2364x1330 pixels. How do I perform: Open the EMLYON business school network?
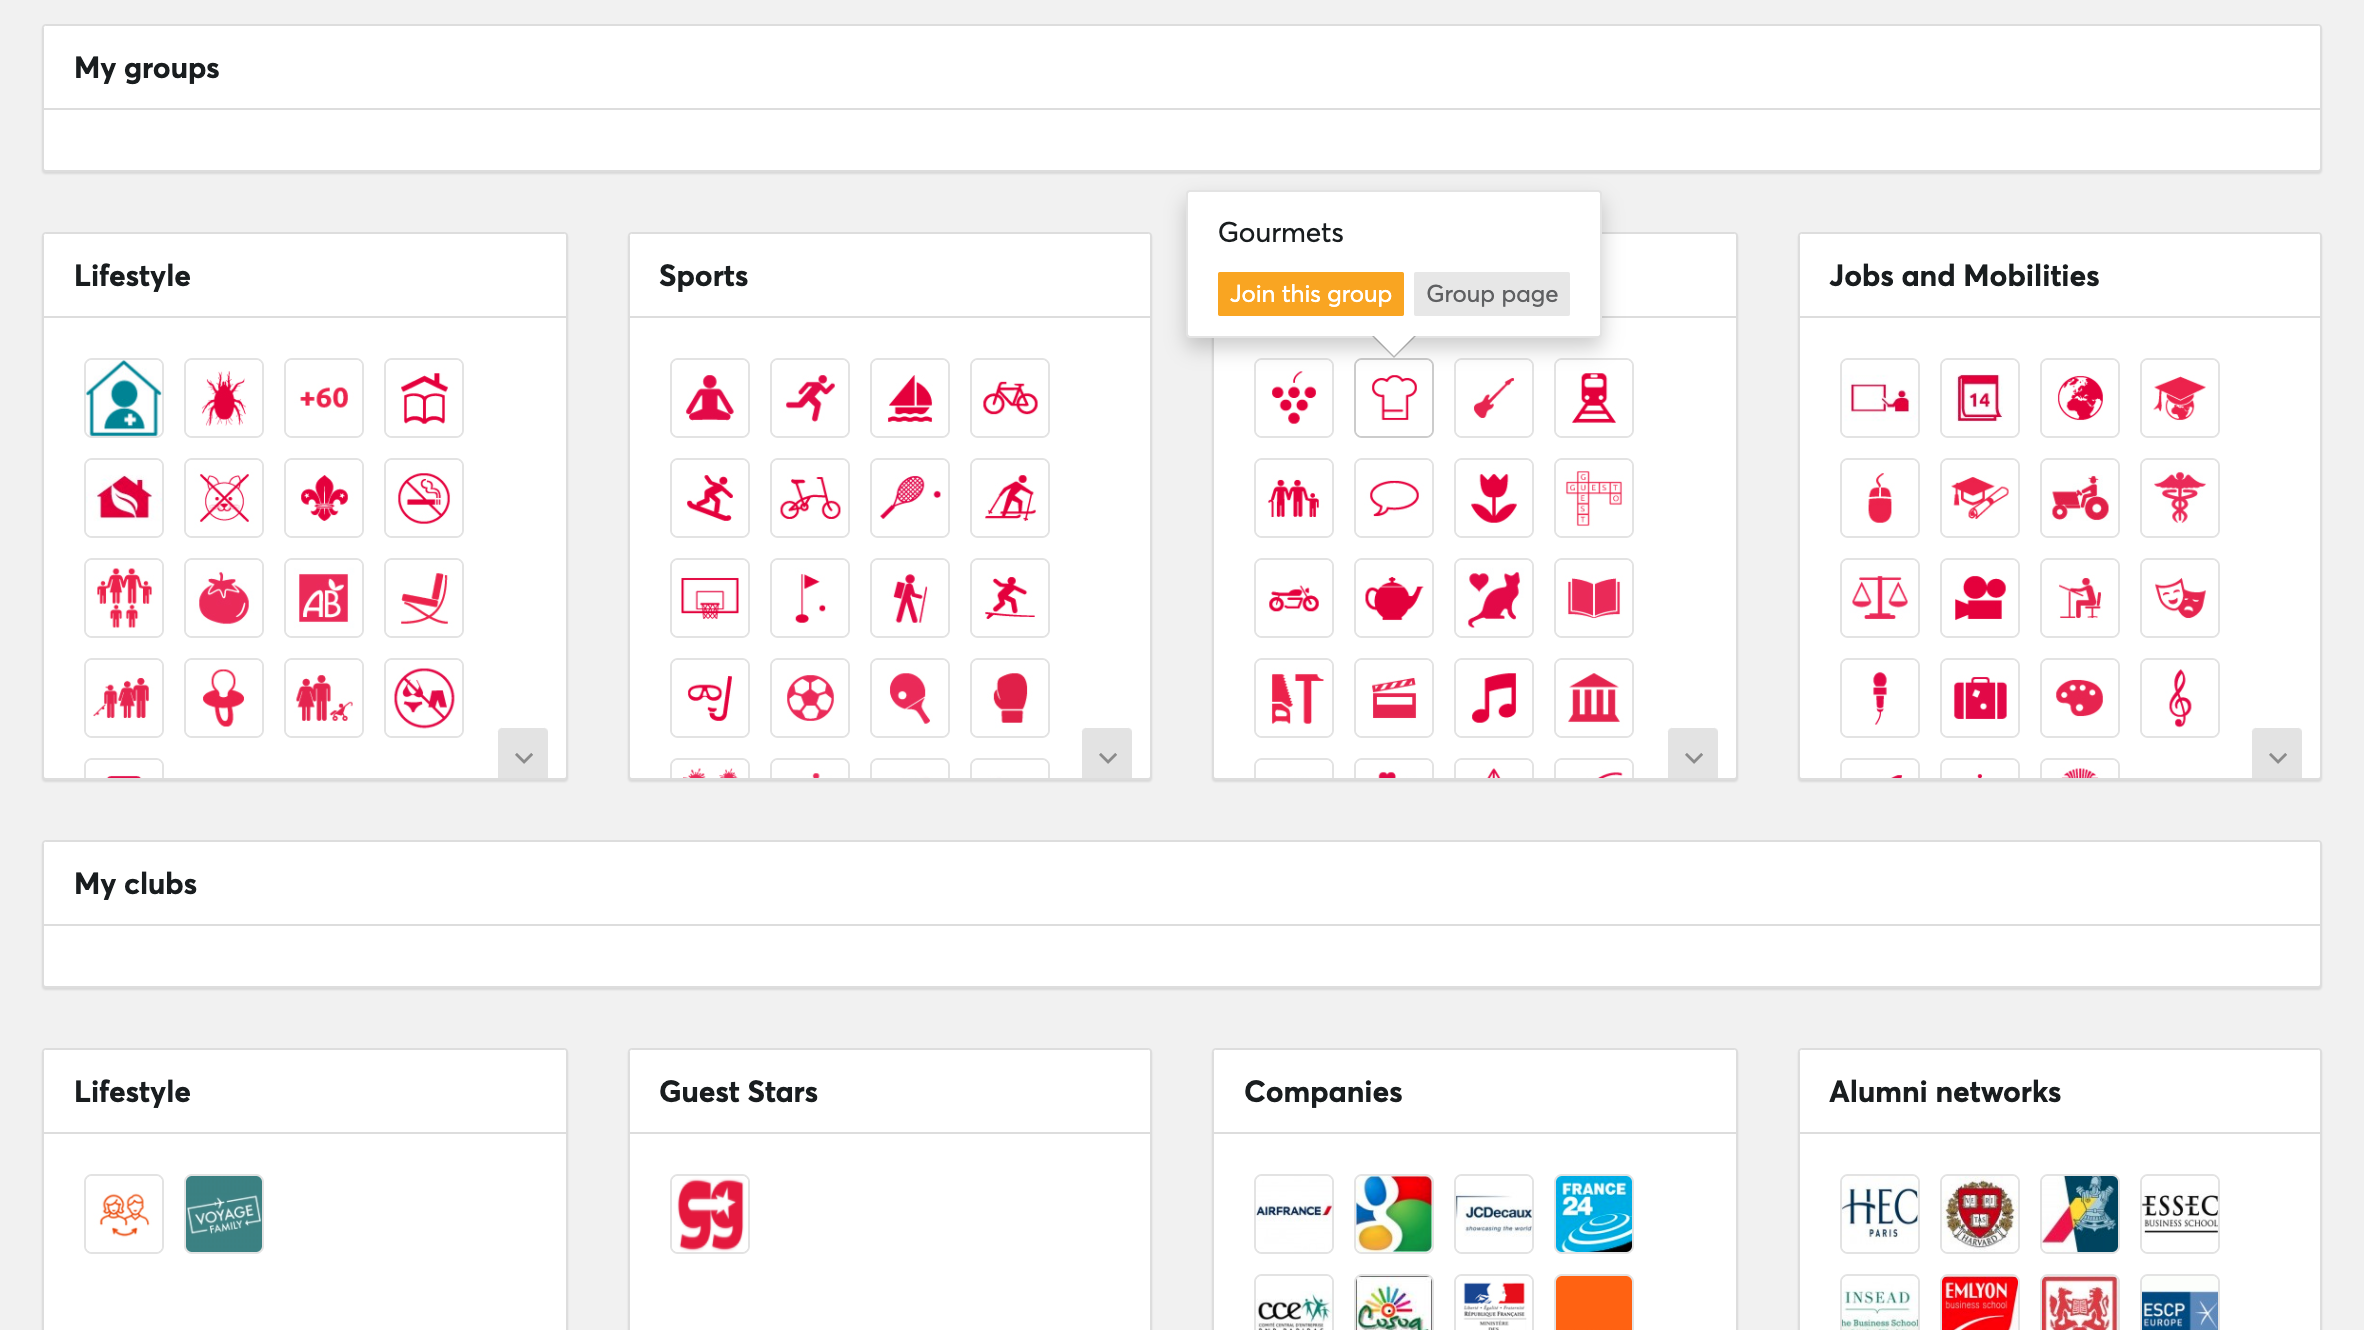[x=1980, y=1303]
